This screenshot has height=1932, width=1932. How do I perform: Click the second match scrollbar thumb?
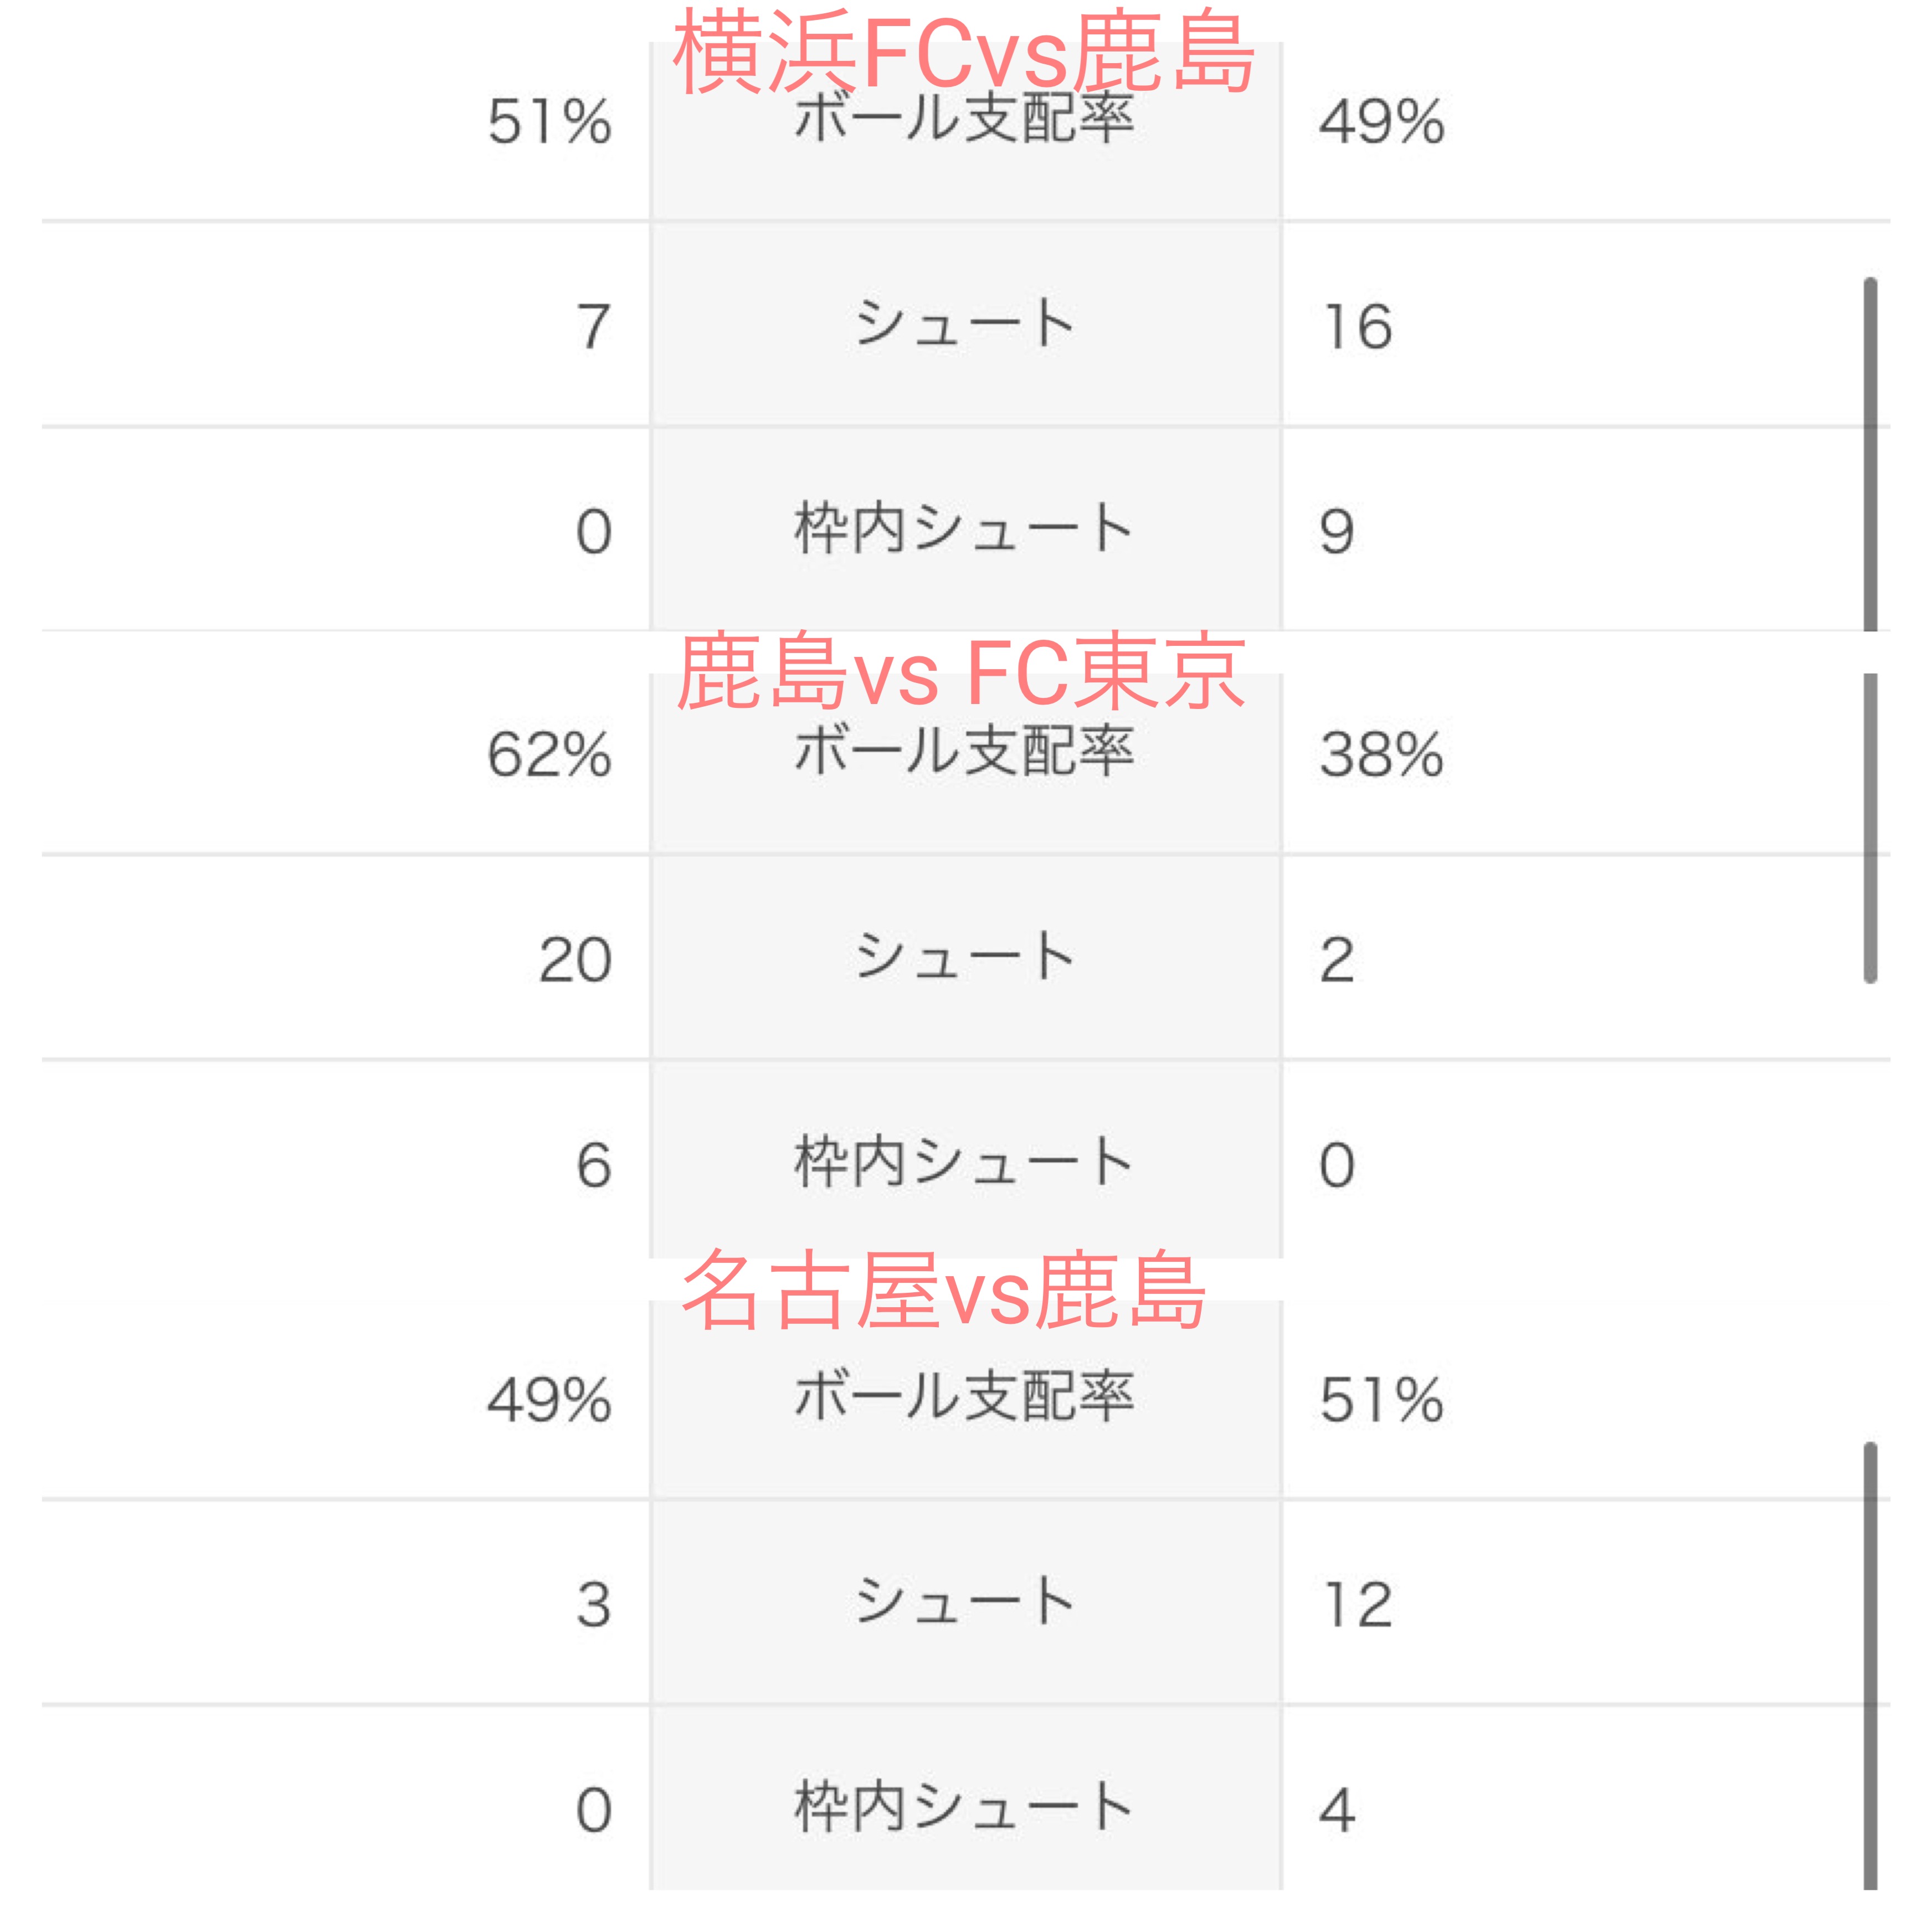1870,828
